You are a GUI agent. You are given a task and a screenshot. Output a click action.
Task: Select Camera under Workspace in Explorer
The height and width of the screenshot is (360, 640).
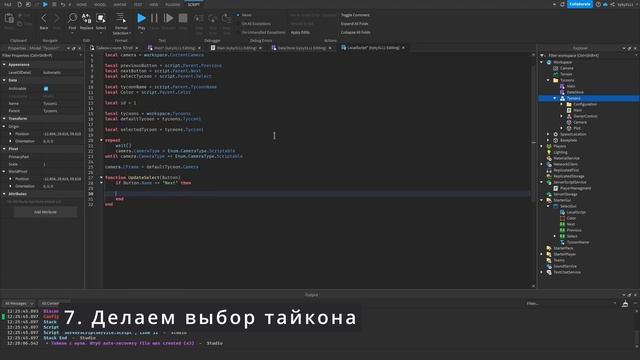[567, 68]
